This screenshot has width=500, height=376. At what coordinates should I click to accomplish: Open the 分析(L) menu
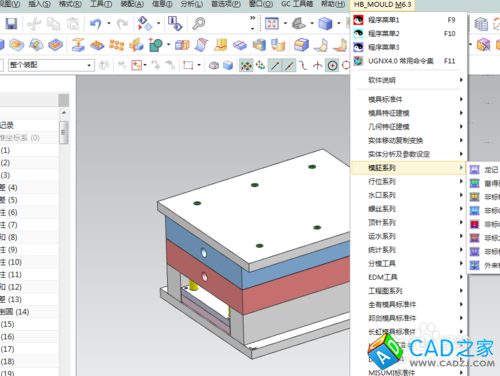(x=192, y=4)
